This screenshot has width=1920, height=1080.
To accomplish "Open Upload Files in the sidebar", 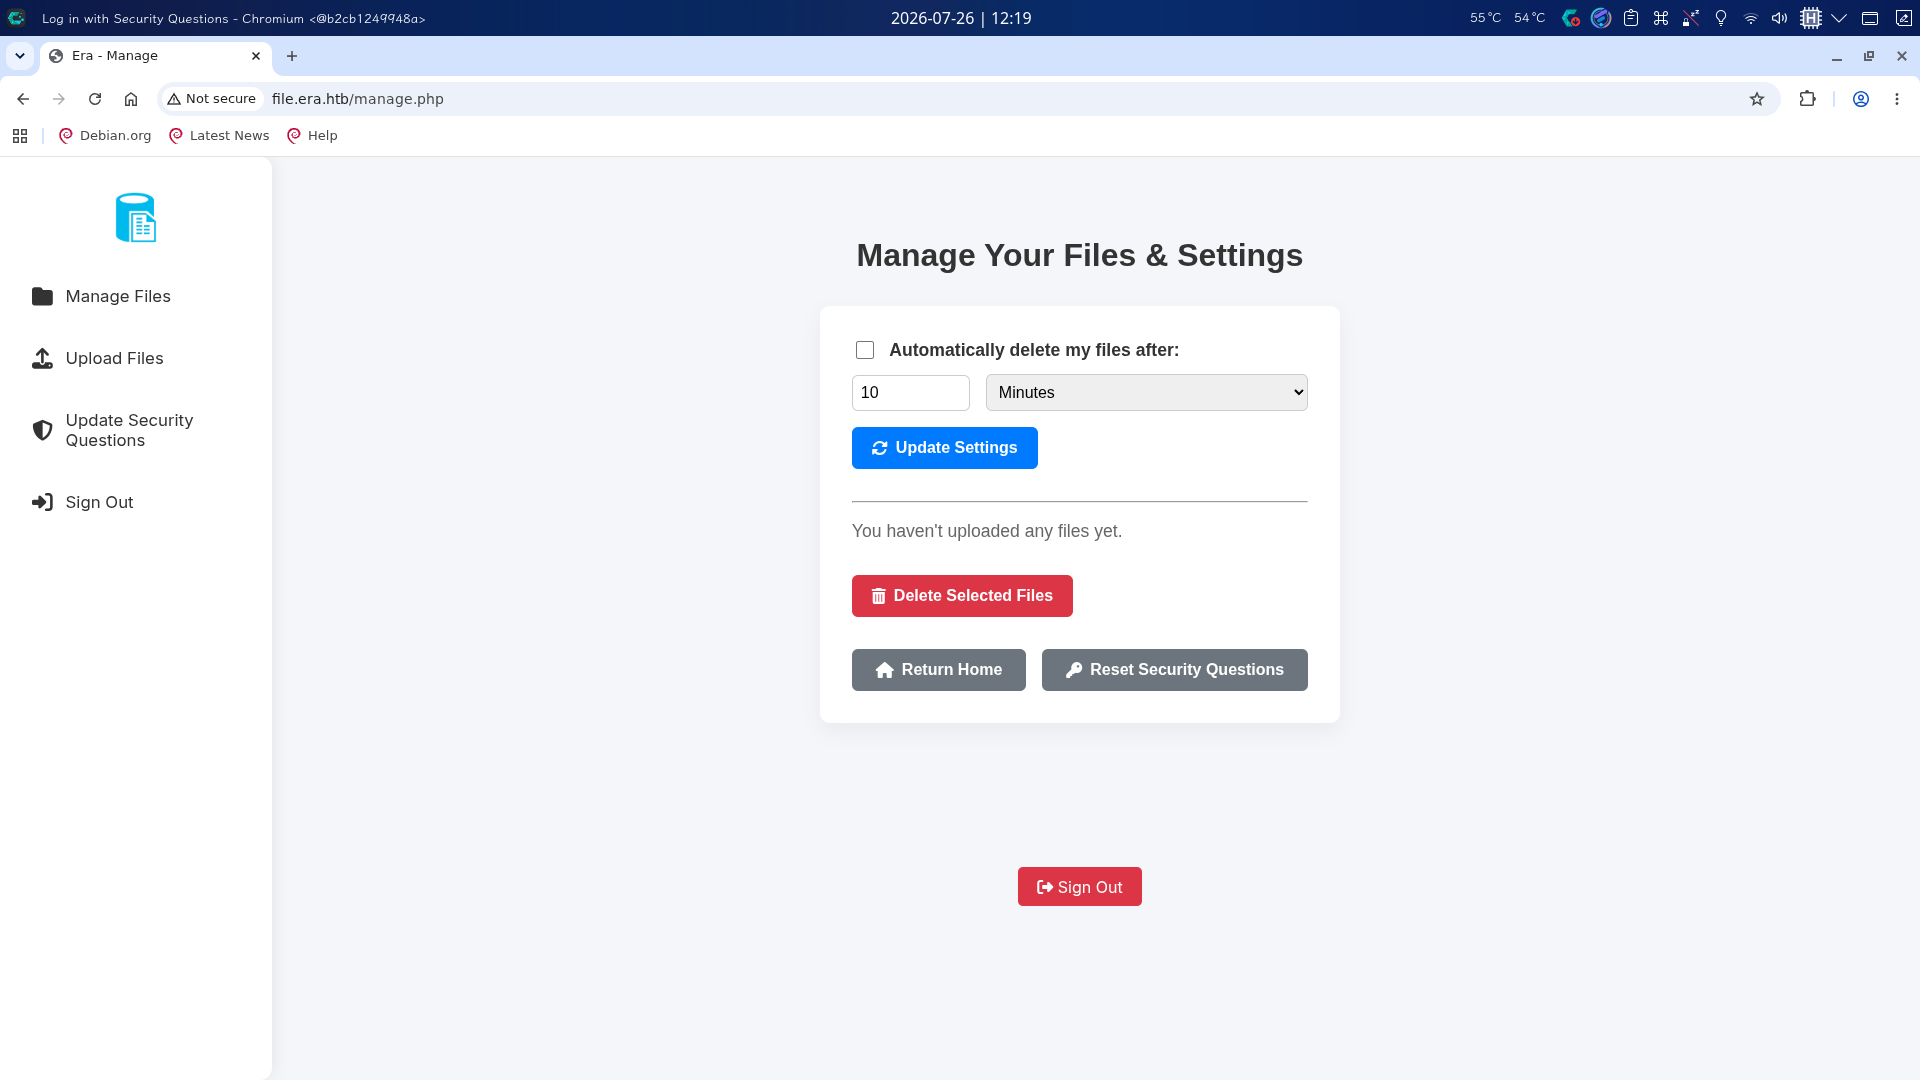I will click(114, 359).
